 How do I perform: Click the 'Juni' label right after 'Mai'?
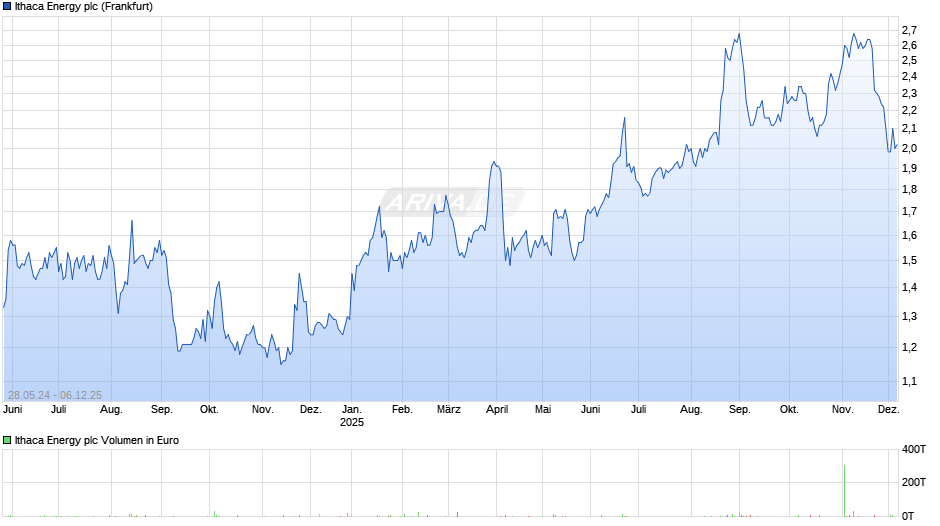590,410
